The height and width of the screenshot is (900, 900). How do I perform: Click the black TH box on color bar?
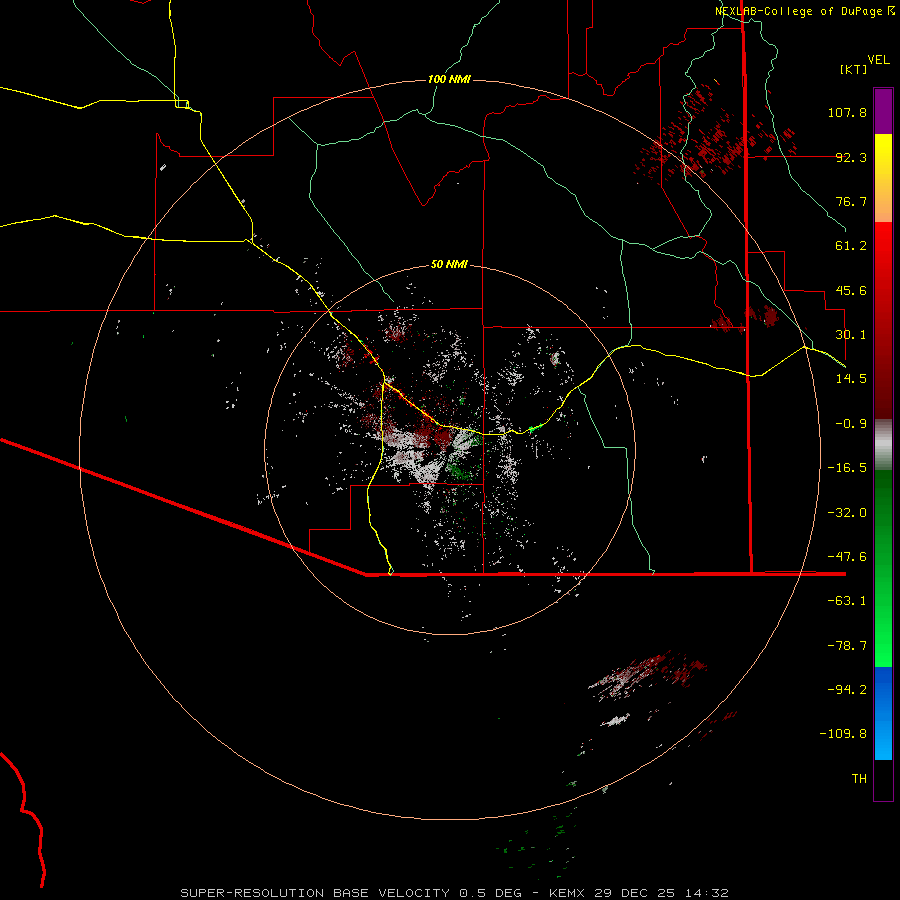[x=883, y=781]
